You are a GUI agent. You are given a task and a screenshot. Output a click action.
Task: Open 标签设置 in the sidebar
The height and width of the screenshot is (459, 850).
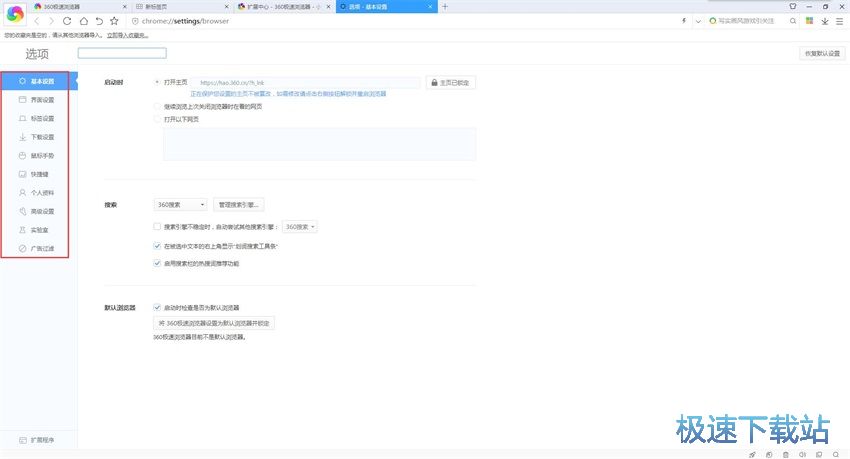click(38, 118)
